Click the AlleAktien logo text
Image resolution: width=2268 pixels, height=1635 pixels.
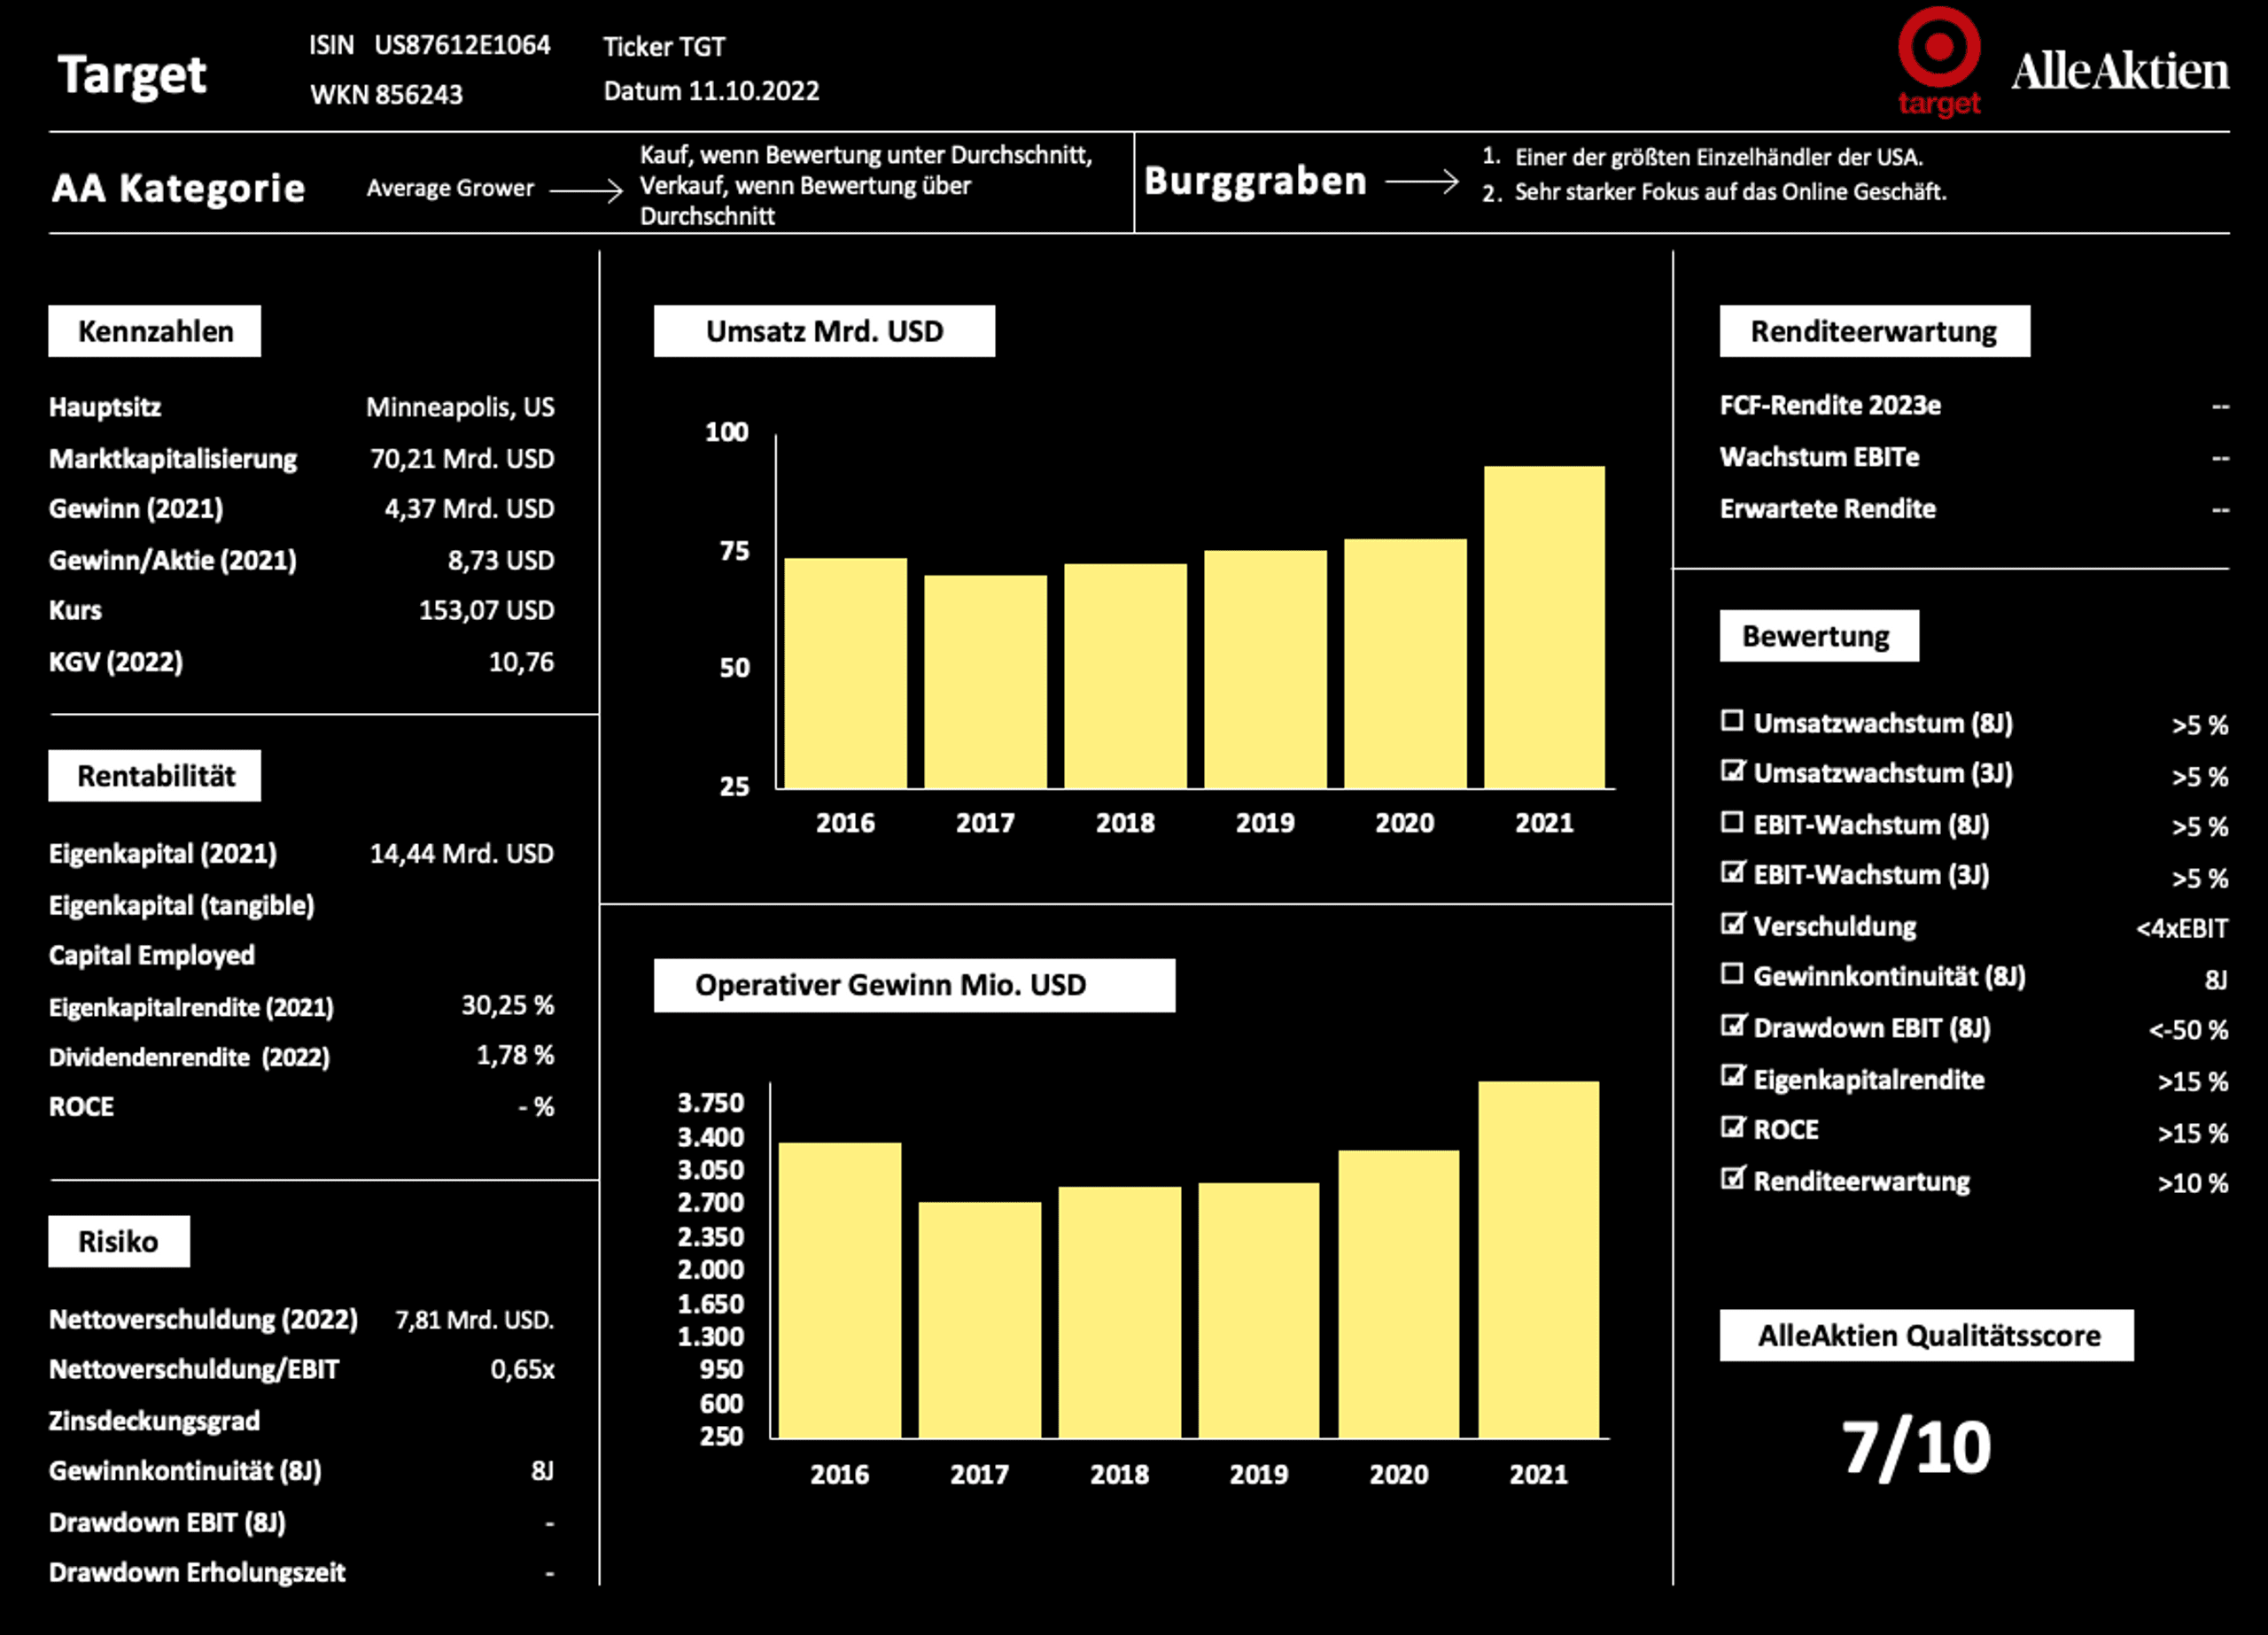(2119, 71)
